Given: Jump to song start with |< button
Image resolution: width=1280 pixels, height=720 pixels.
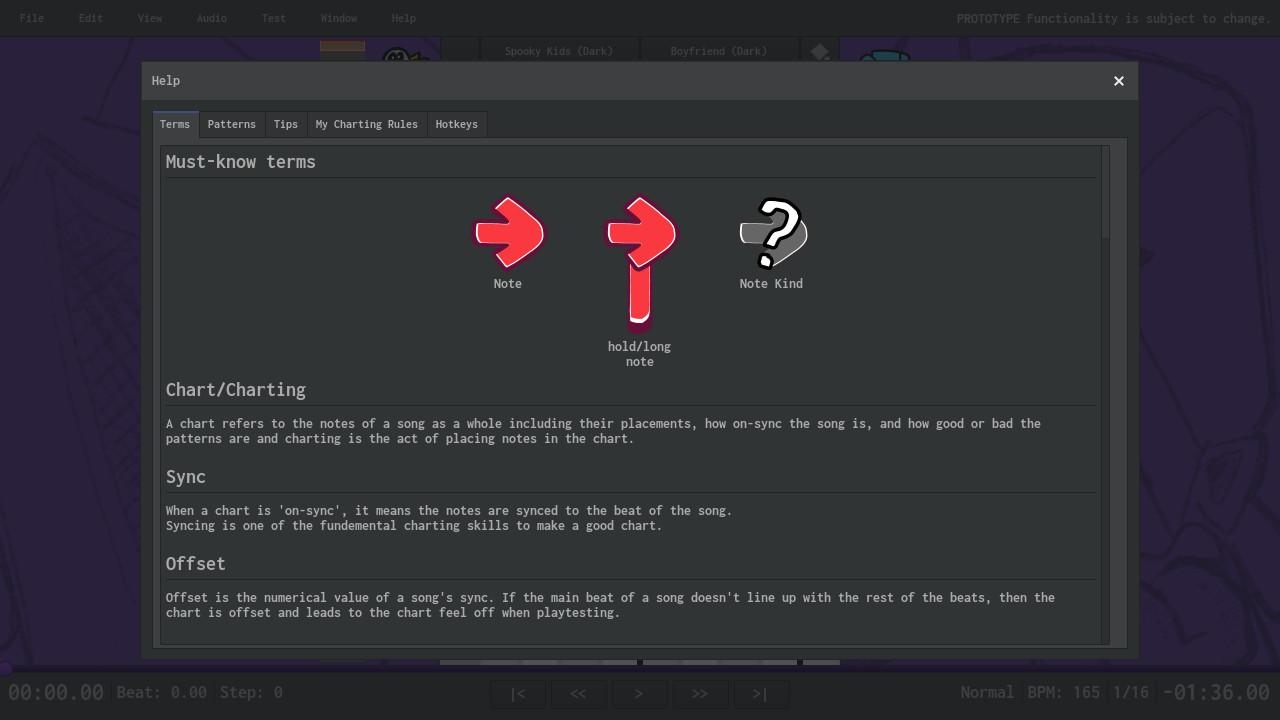Looking at the screenshot, I should coord(518,694).
